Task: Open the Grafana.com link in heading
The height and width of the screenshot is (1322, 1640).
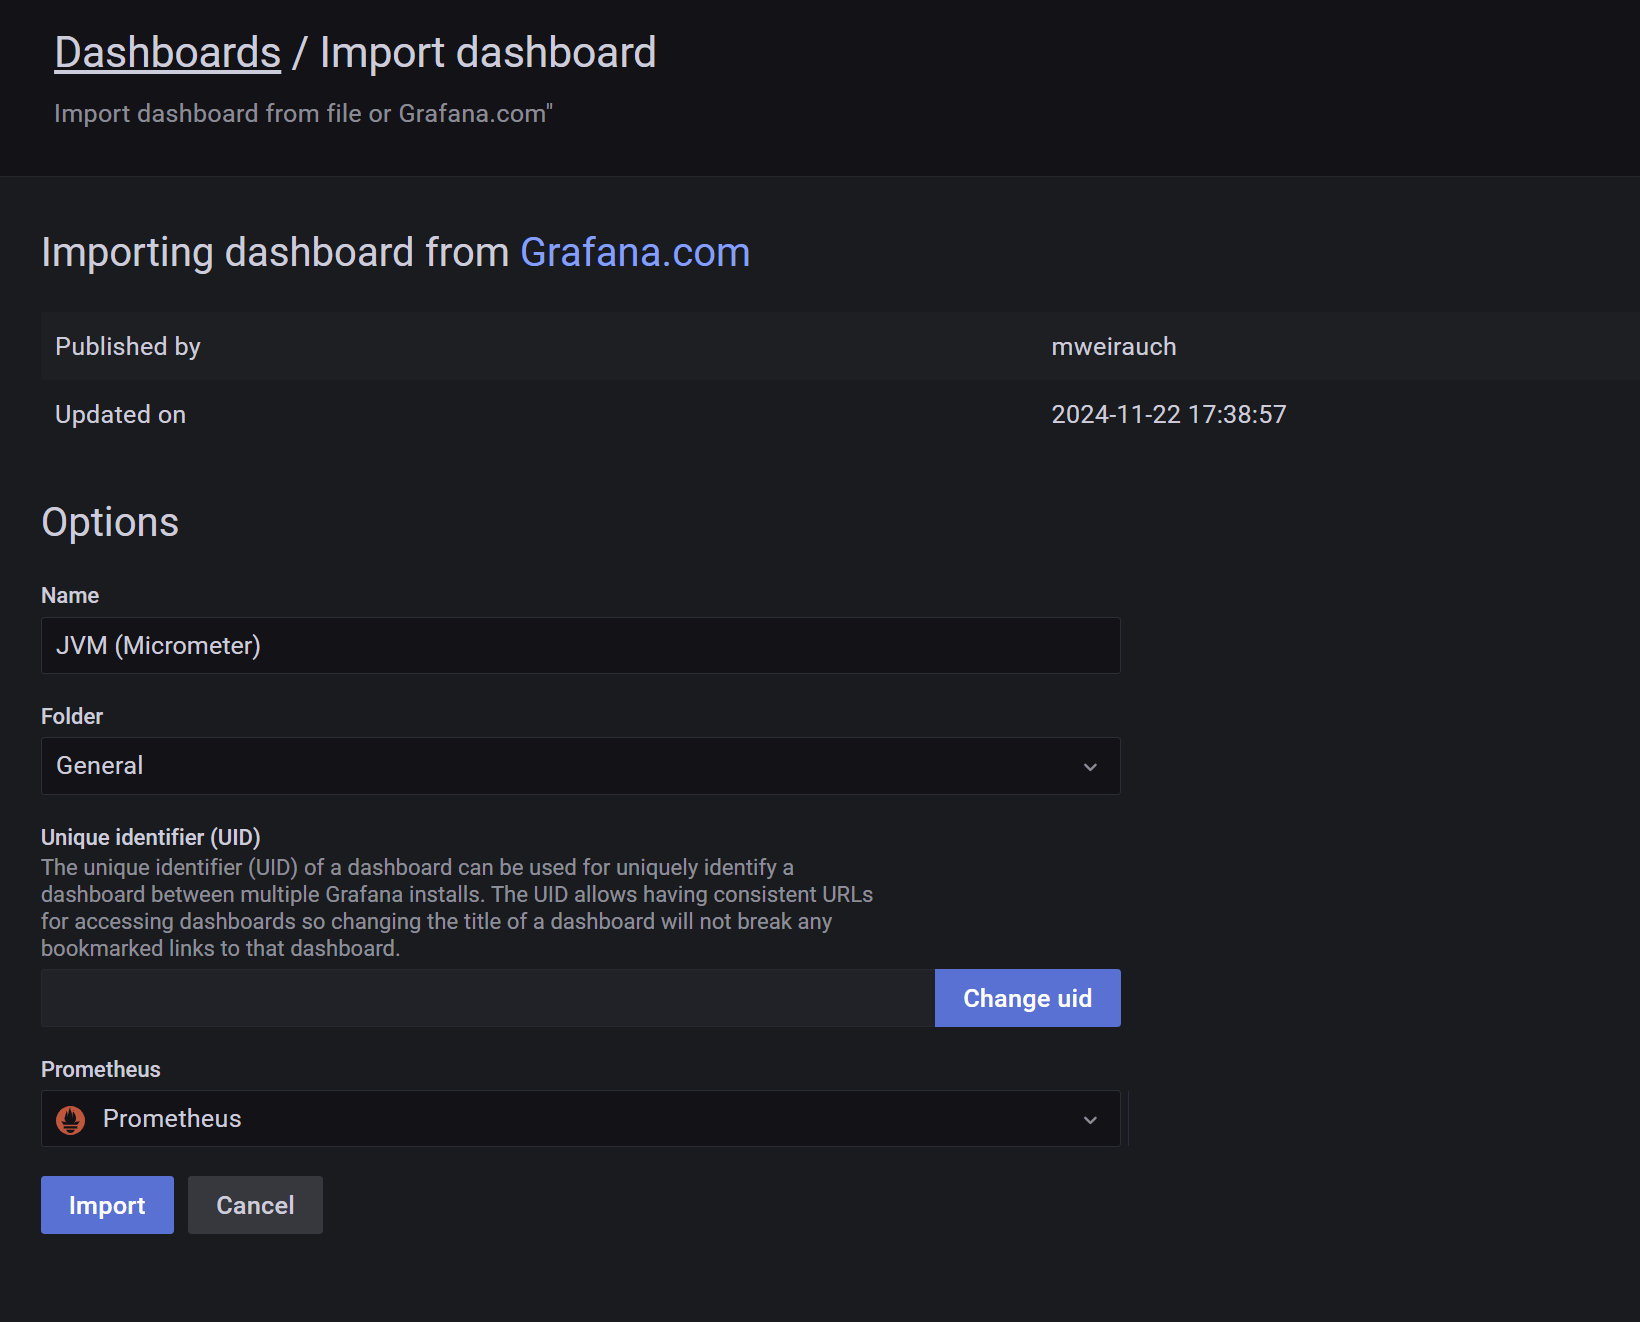Action: pos(635,252)
